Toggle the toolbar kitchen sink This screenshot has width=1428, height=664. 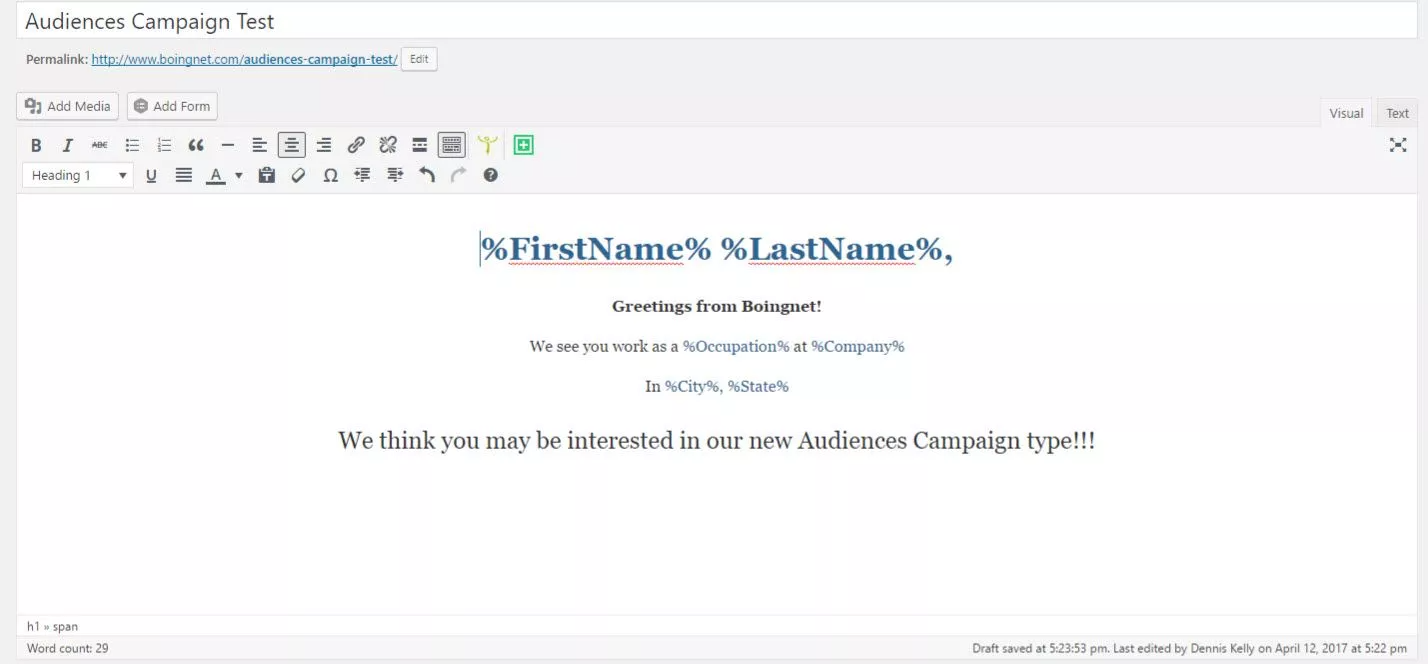(452, 146)
